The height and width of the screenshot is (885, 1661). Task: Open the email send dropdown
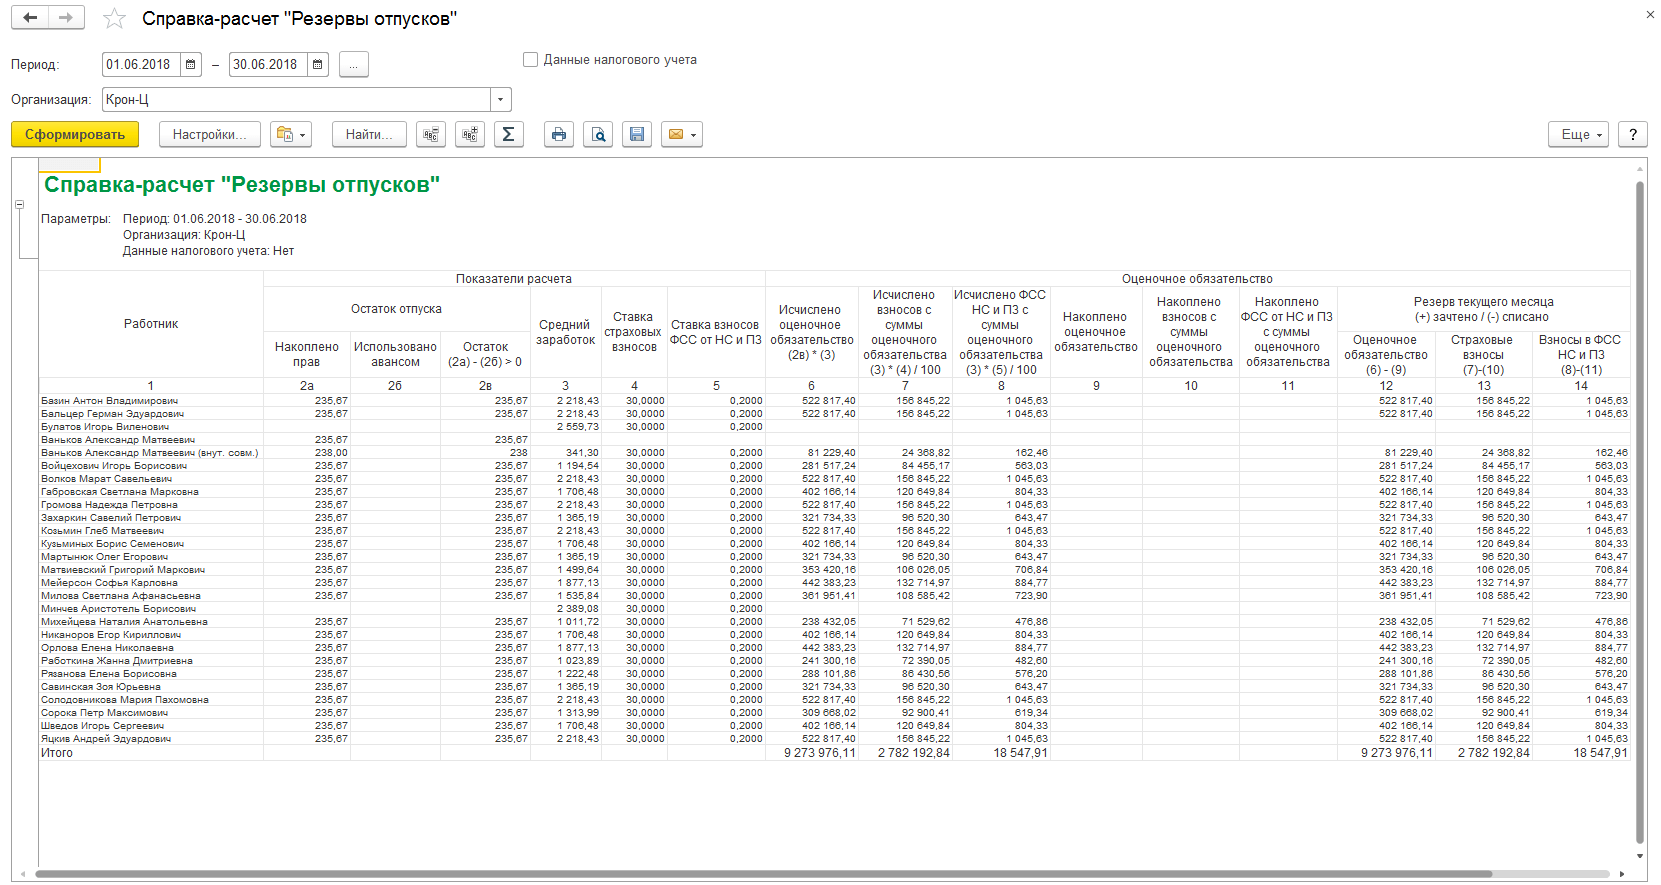pyautogui.click(x=682, y=134)
